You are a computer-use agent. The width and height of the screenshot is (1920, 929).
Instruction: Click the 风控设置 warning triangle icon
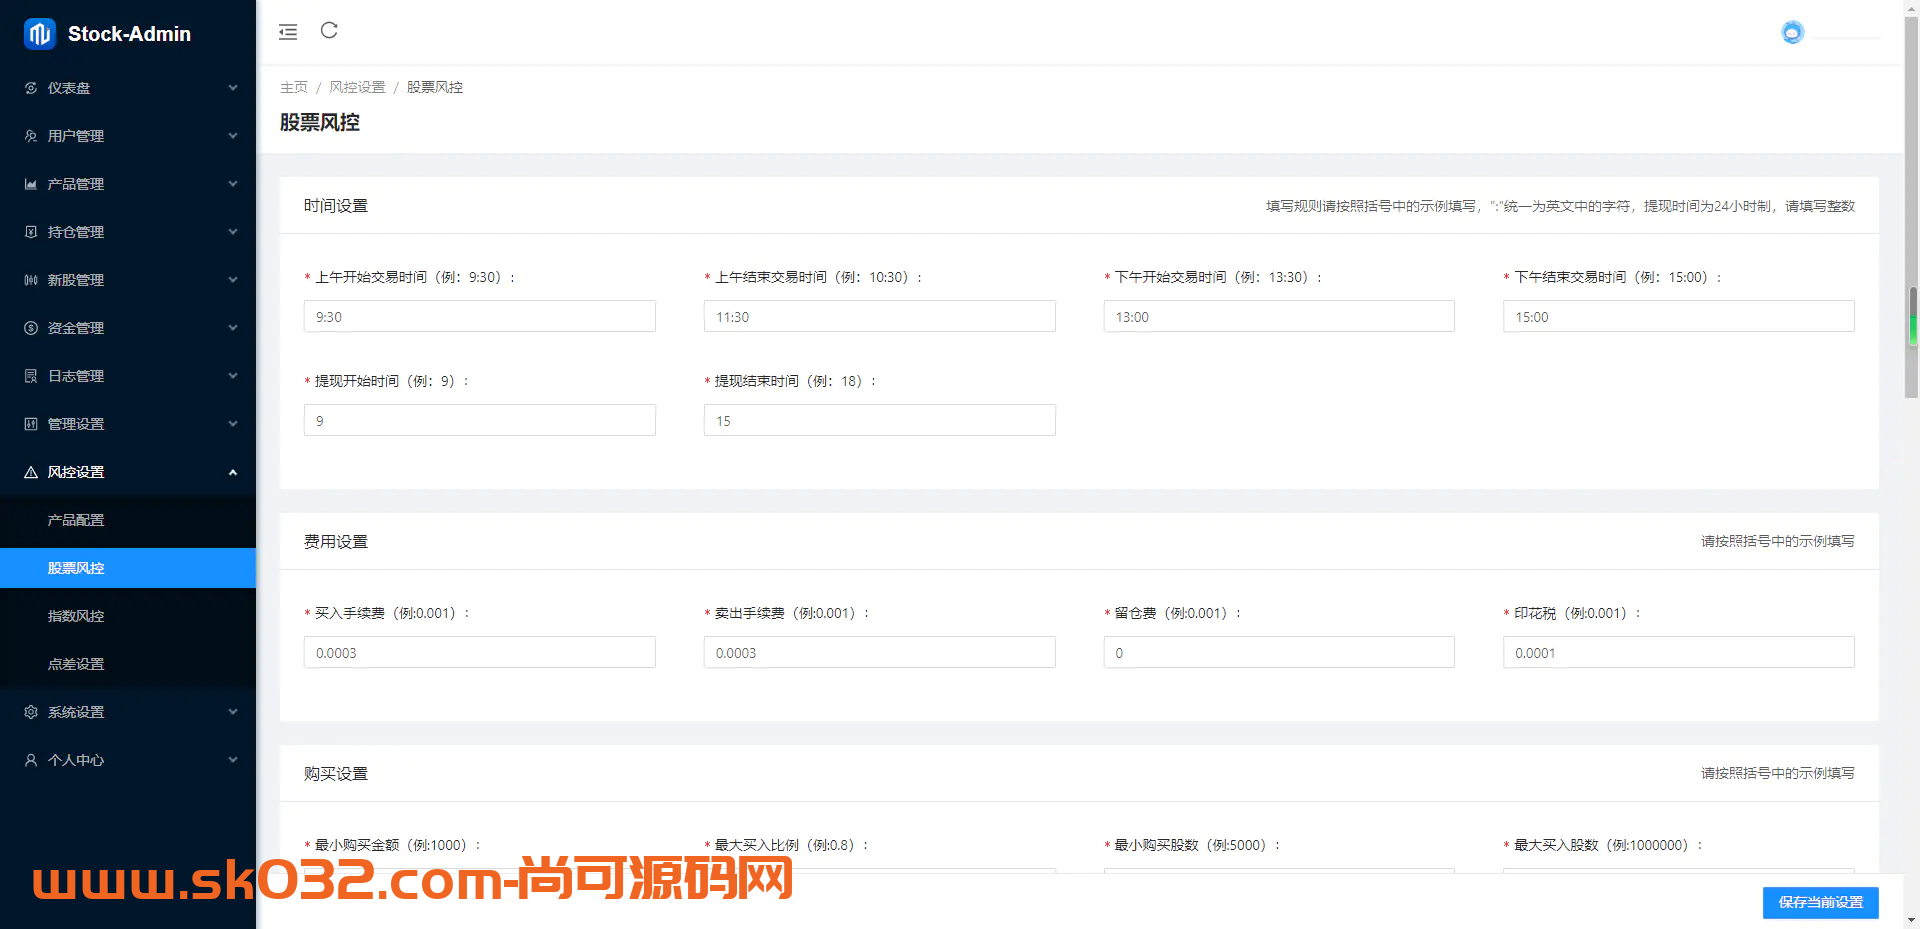(31, 472)
